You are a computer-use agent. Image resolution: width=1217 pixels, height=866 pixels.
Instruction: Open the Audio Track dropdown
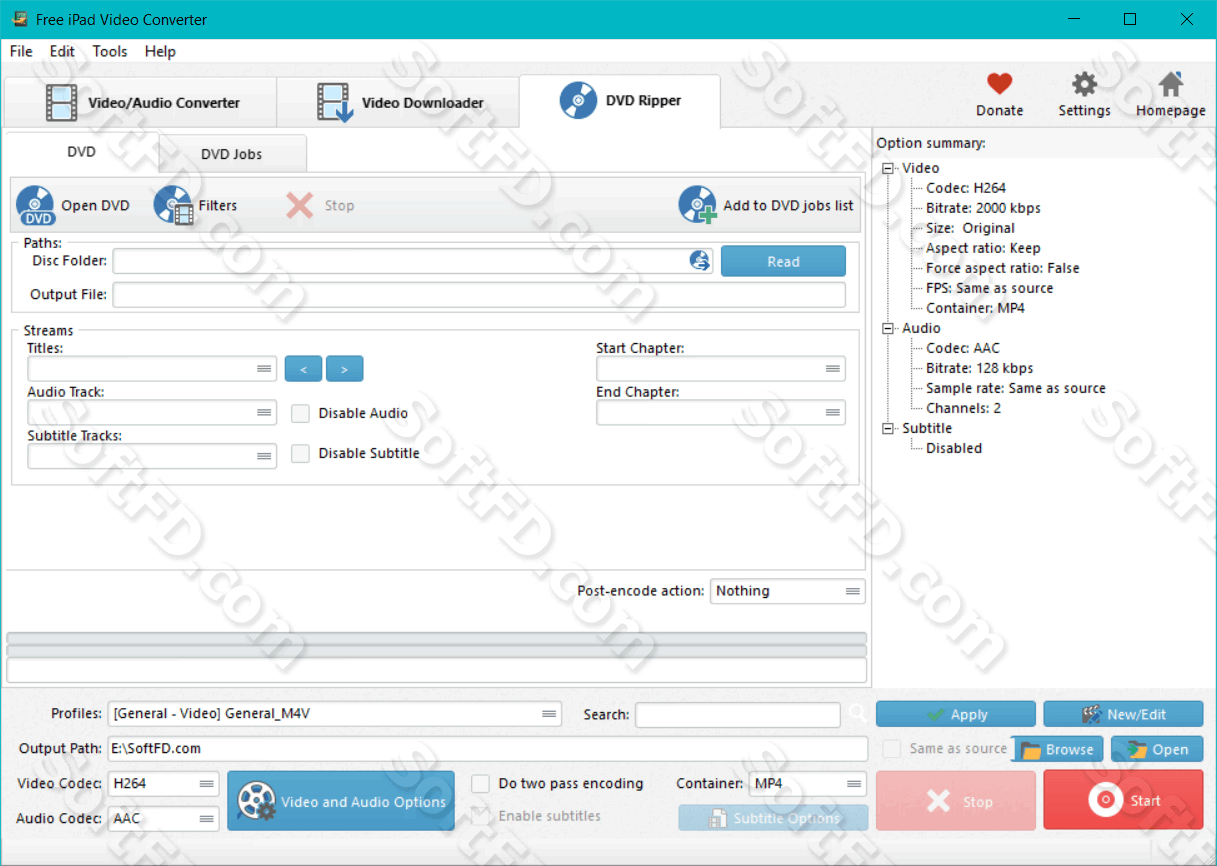(x=152, y=412)
